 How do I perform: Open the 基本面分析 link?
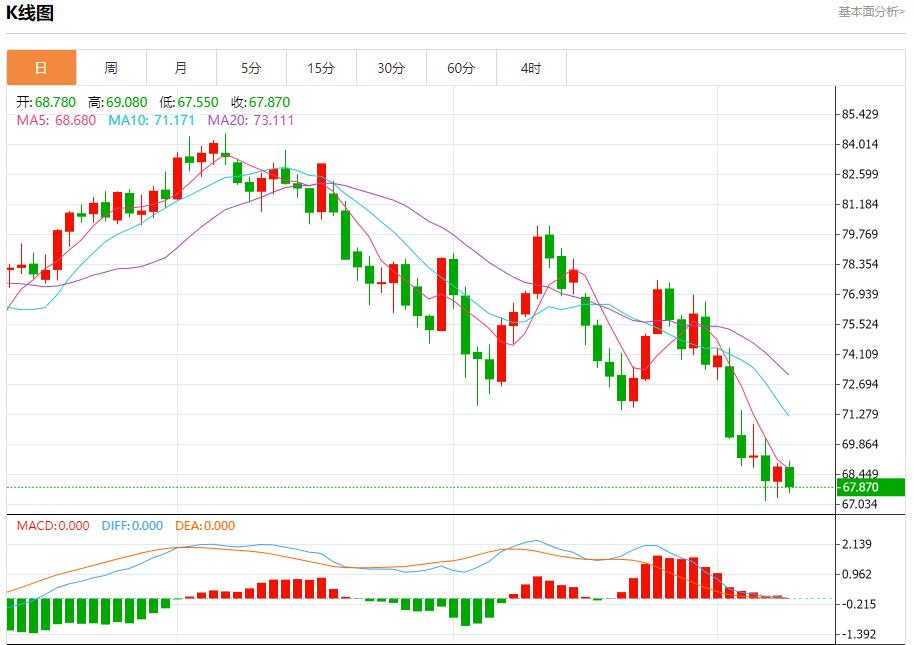(871, 12)
